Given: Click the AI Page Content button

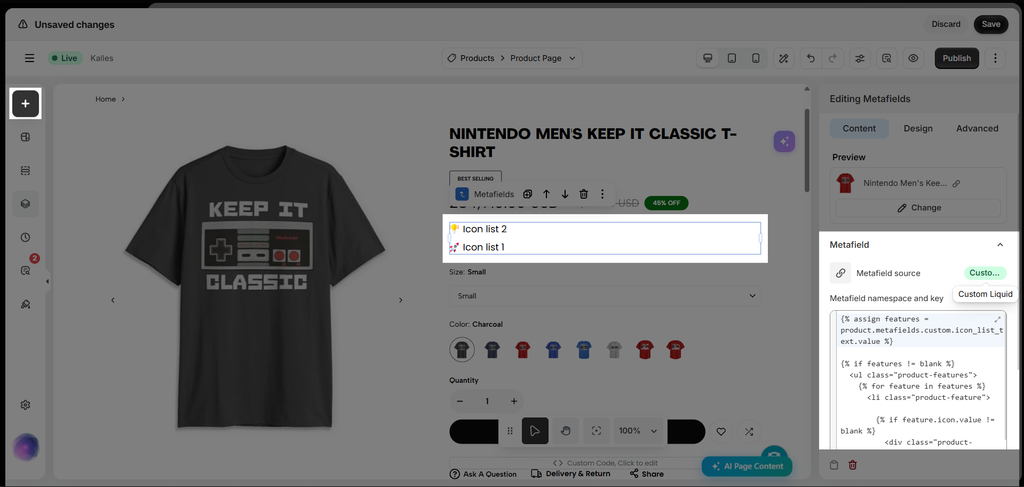Looking at the screenshot, I should 747,466.
